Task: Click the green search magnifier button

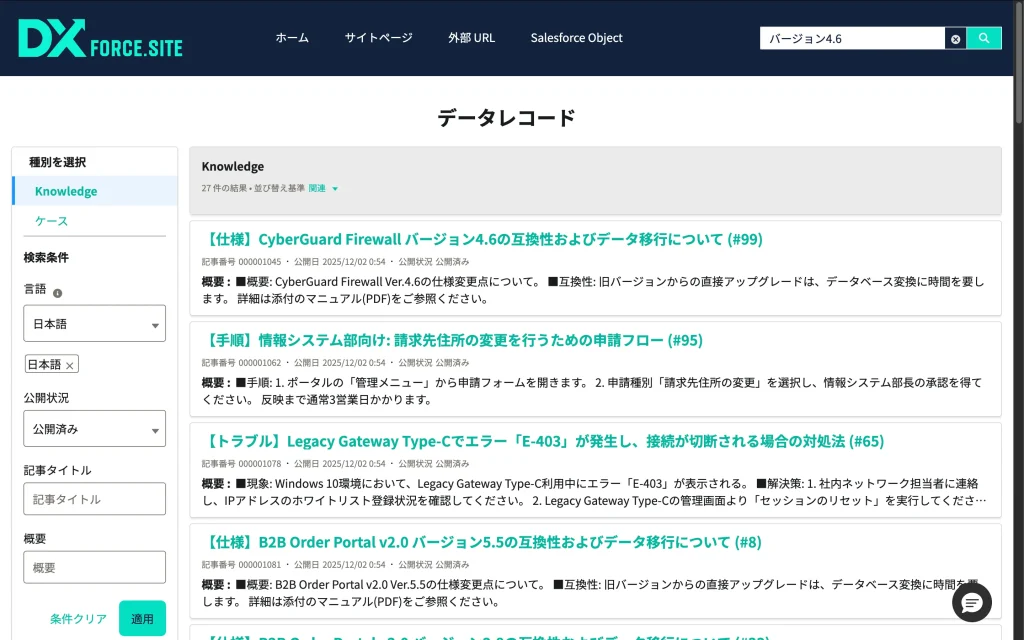Action: pyautogui.click(x=984, y=38)
